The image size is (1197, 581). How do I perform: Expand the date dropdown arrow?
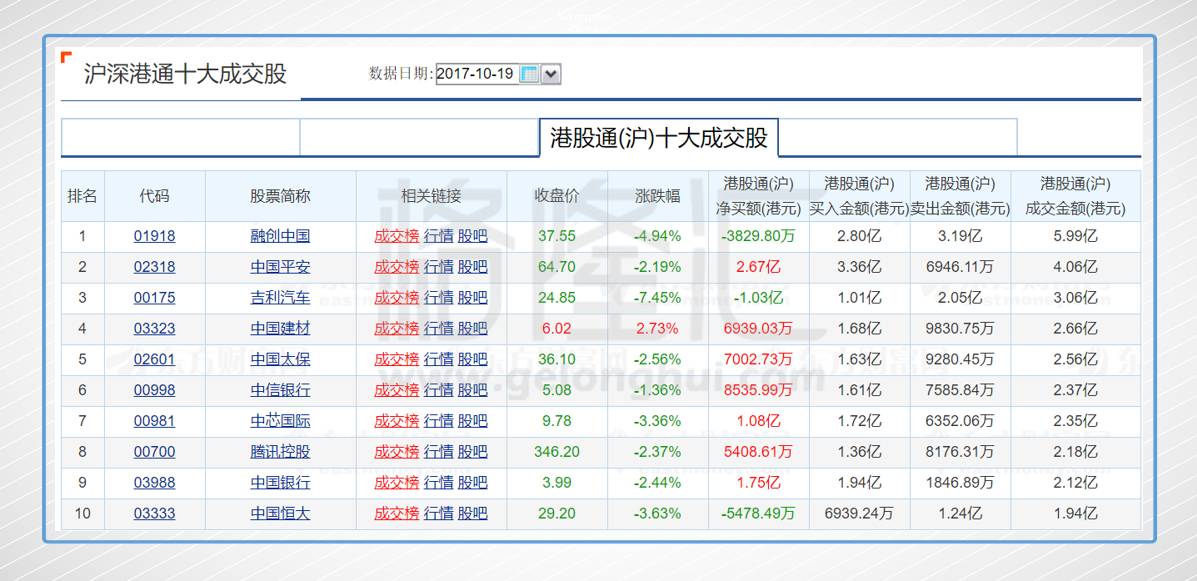click(551, 73)
